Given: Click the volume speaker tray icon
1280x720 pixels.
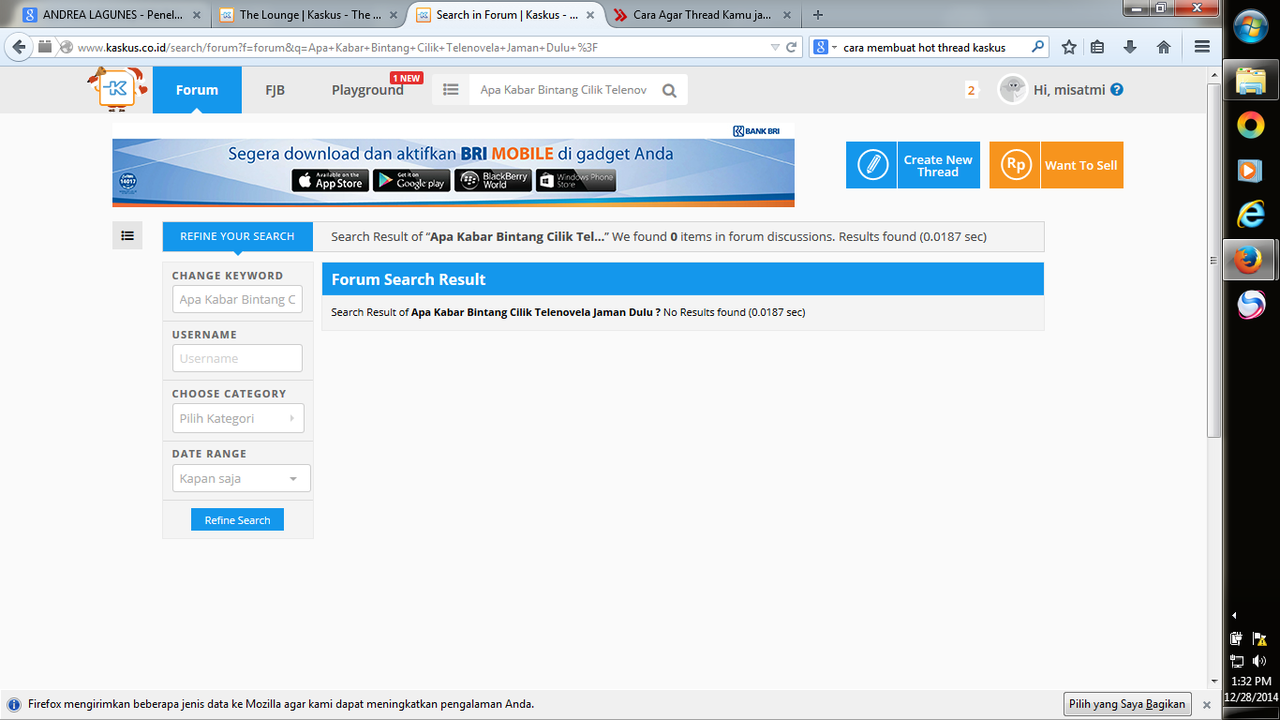Looking at the screenshot, I should (1258, 661).
